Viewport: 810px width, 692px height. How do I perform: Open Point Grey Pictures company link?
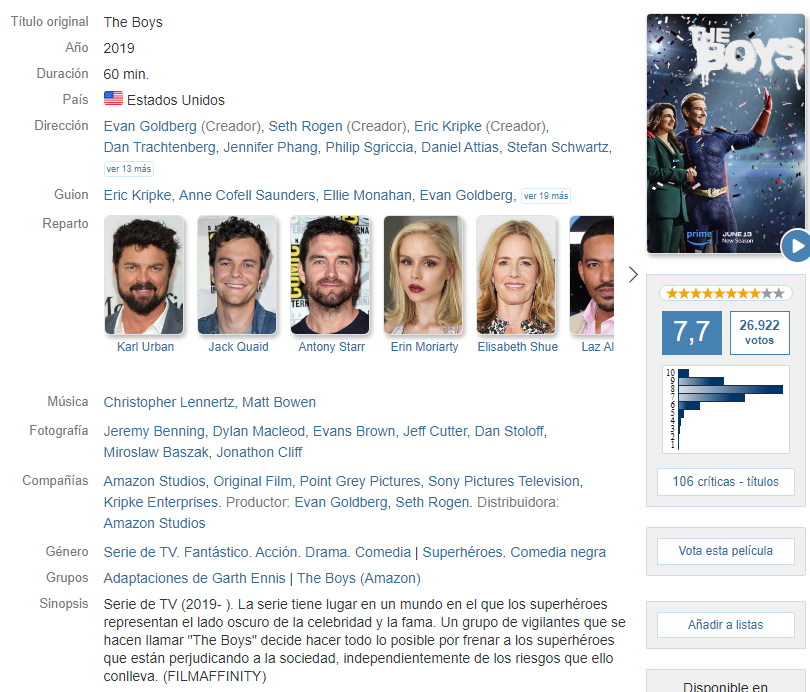(360, 481)
